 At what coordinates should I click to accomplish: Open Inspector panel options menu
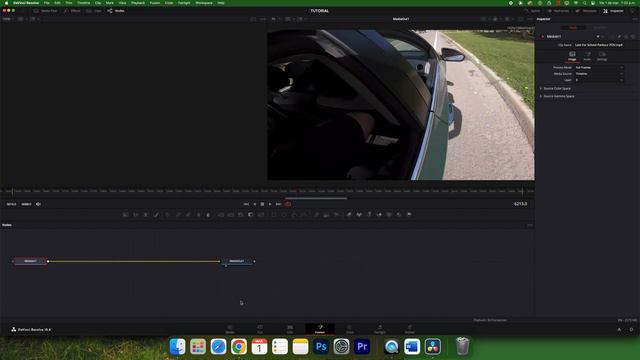click(x=635, y=19)
